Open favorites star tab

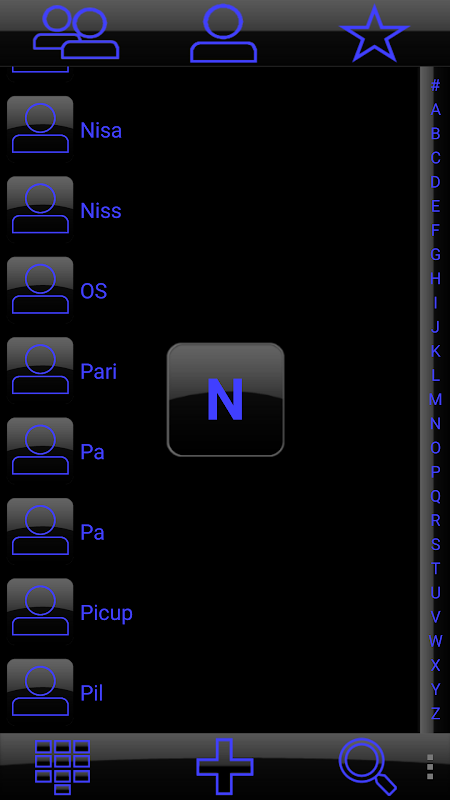pyautogui.click(x=374, y=34)
